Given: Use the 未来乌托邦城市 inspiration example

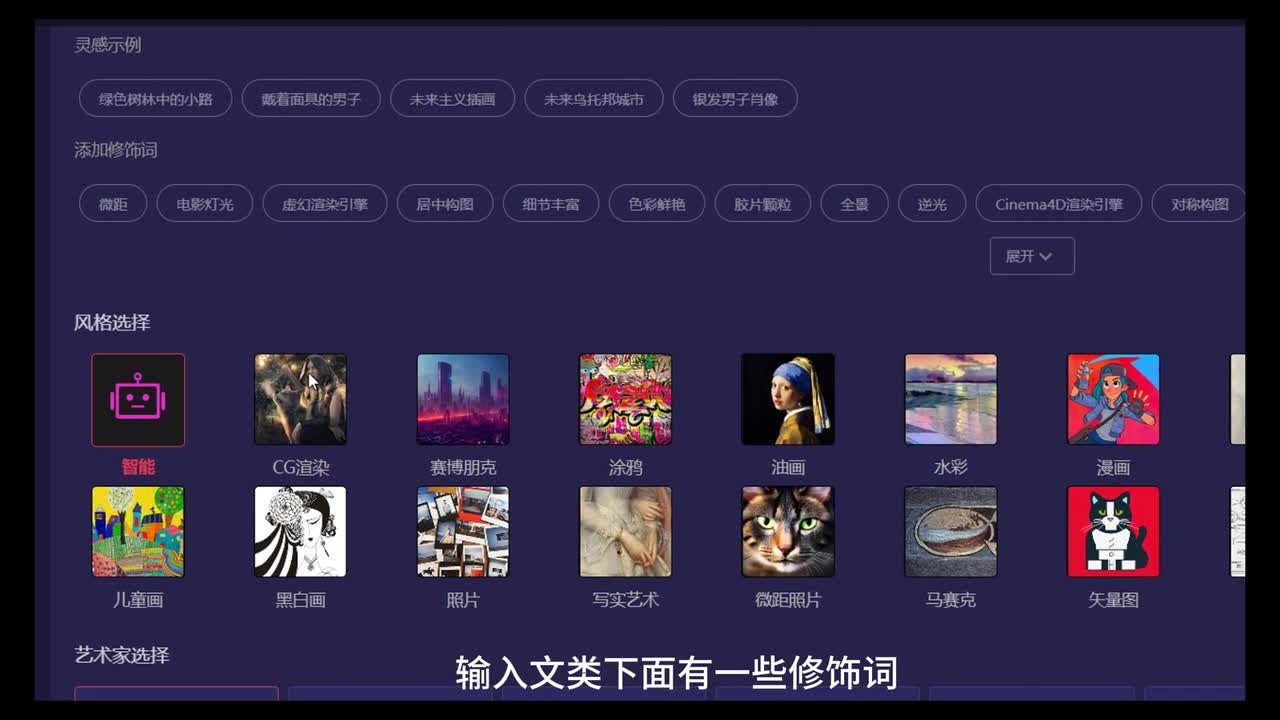Looking at the screenshot, I should click(x=594, y=99).
